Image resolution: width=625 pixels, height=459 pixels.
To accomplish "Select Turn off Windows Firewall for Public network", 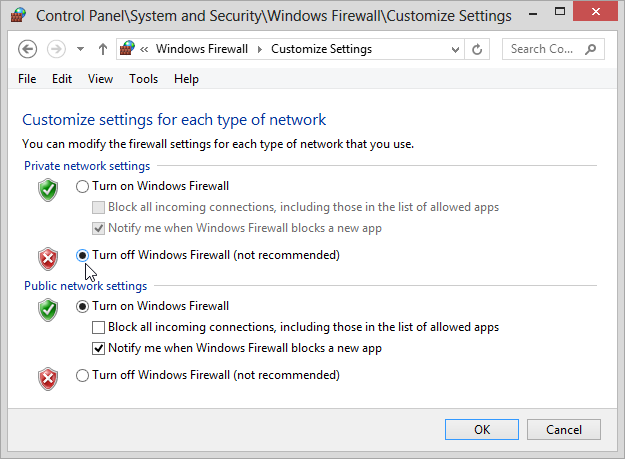I will [x=83, y=376].
